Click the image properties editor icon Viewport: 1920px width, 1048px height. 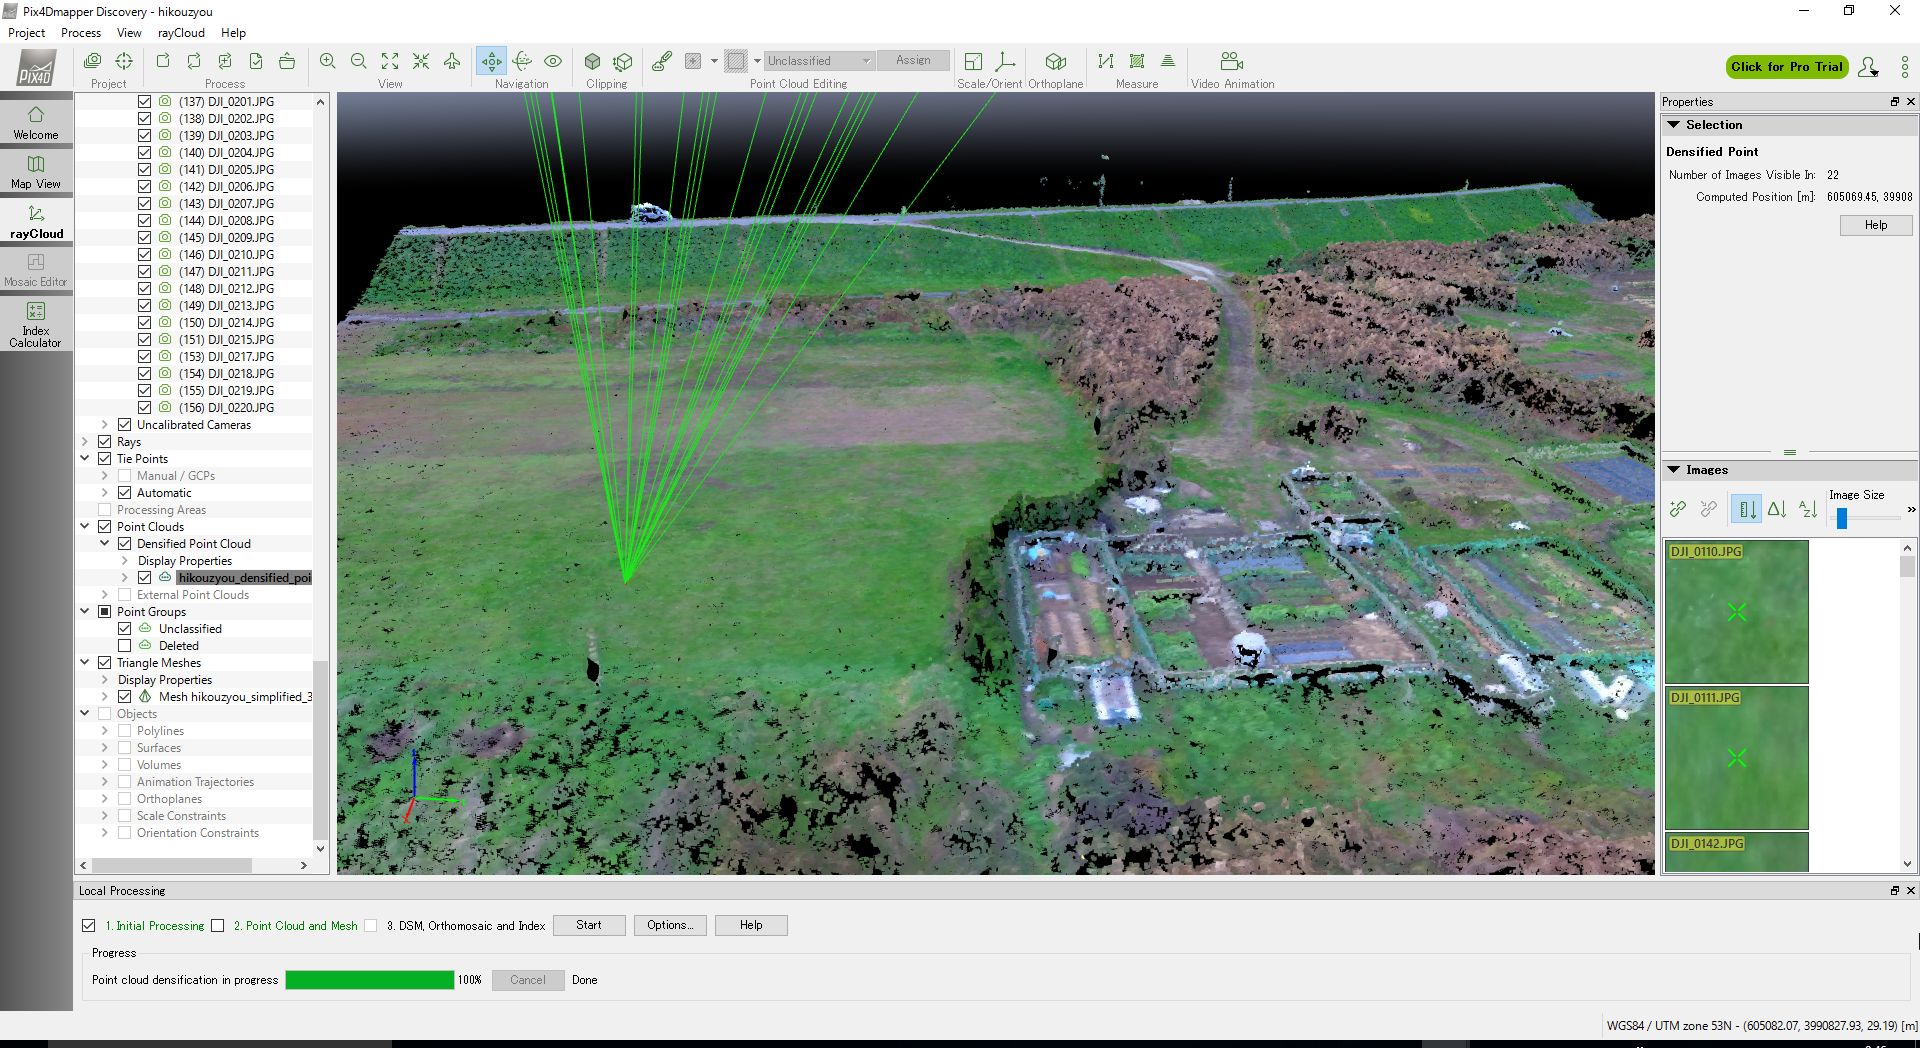click(x=93, y=61)
